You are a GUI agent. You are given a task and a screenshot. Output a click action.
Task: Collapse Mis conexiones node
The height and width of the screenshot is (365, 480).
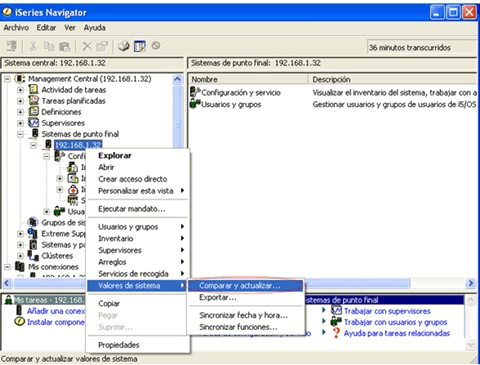click(x=7, y=267)
